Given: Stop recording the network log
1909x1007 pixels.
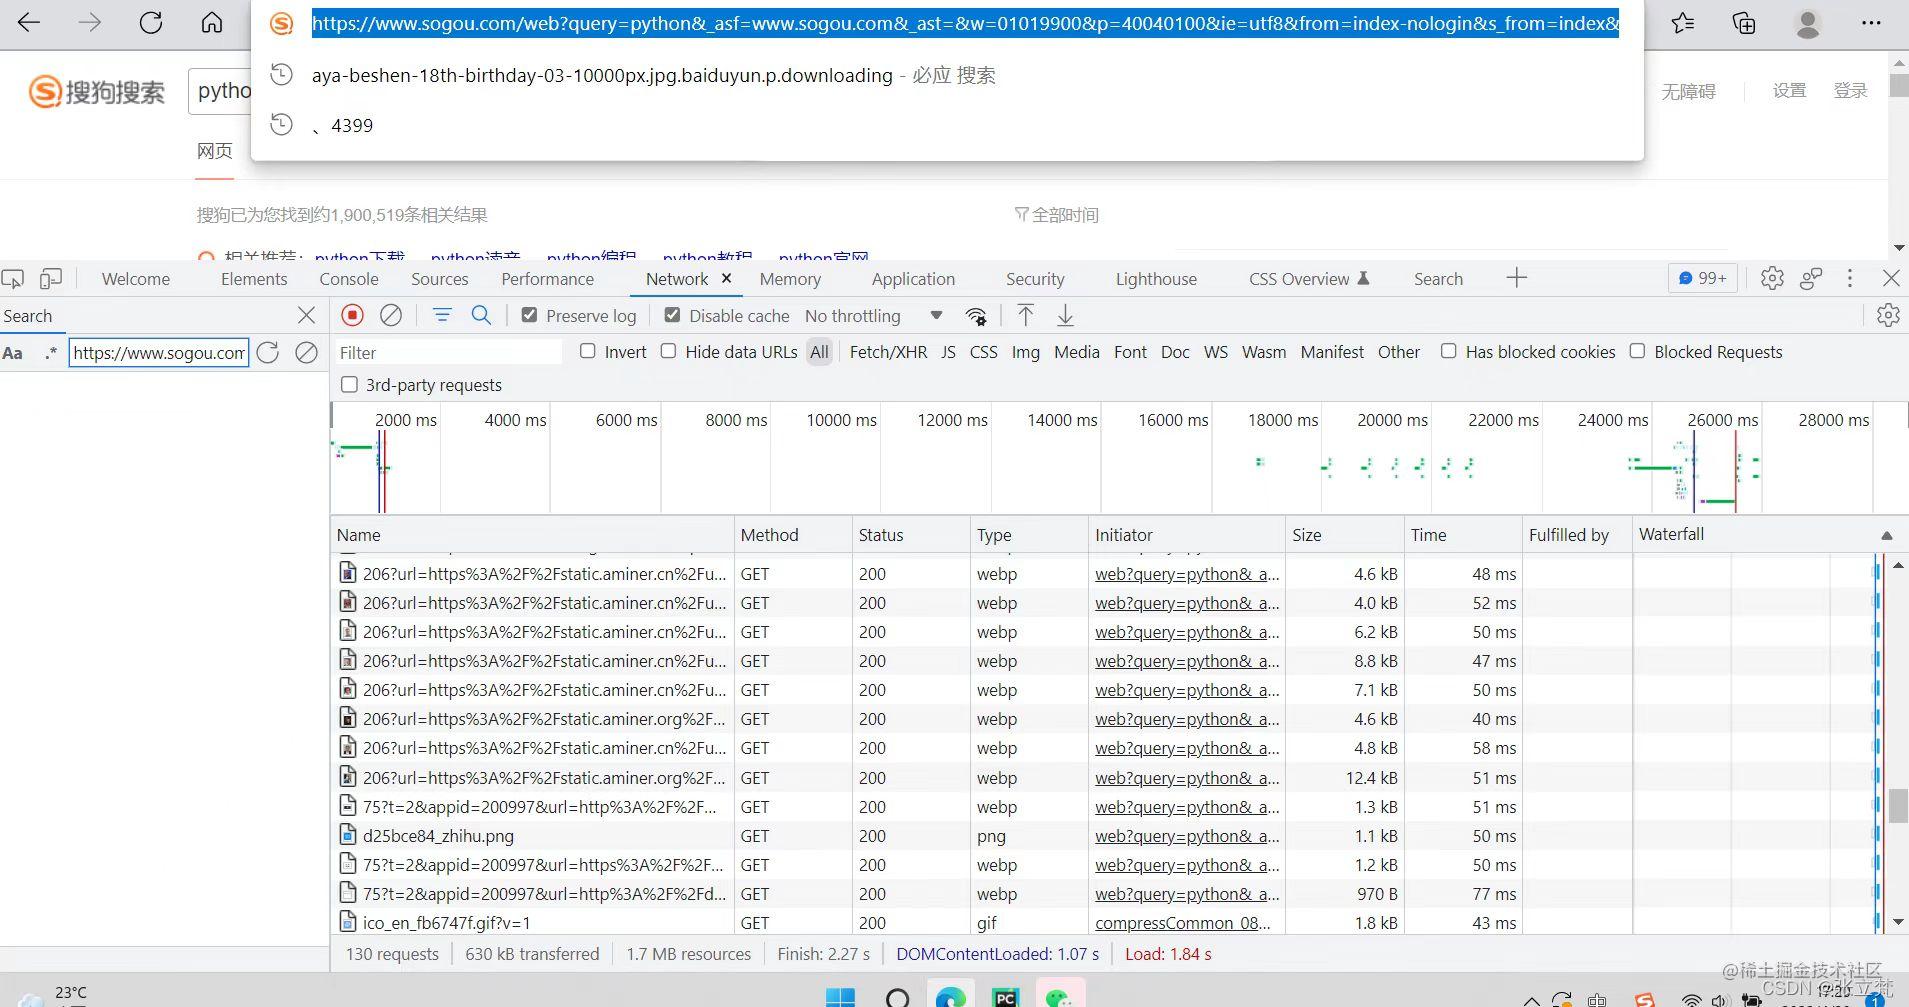Looking at the screenshot, I should pos(352,316).
